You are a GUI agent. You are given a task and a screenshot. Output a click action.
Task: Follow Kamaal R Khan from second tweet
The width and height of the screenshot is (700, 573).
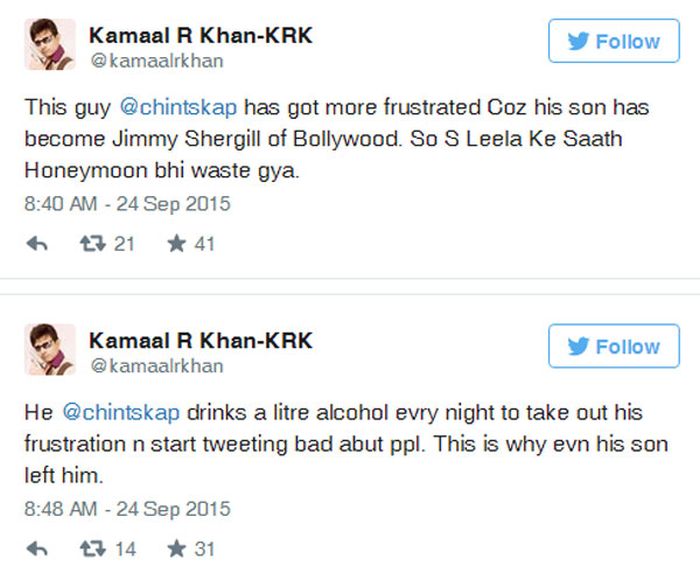click(x=612, y=347)
